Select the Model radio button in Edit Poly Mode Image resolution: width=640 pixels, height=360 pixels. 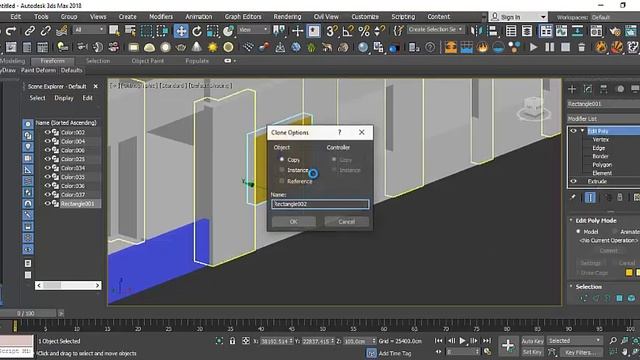point(578,231)
